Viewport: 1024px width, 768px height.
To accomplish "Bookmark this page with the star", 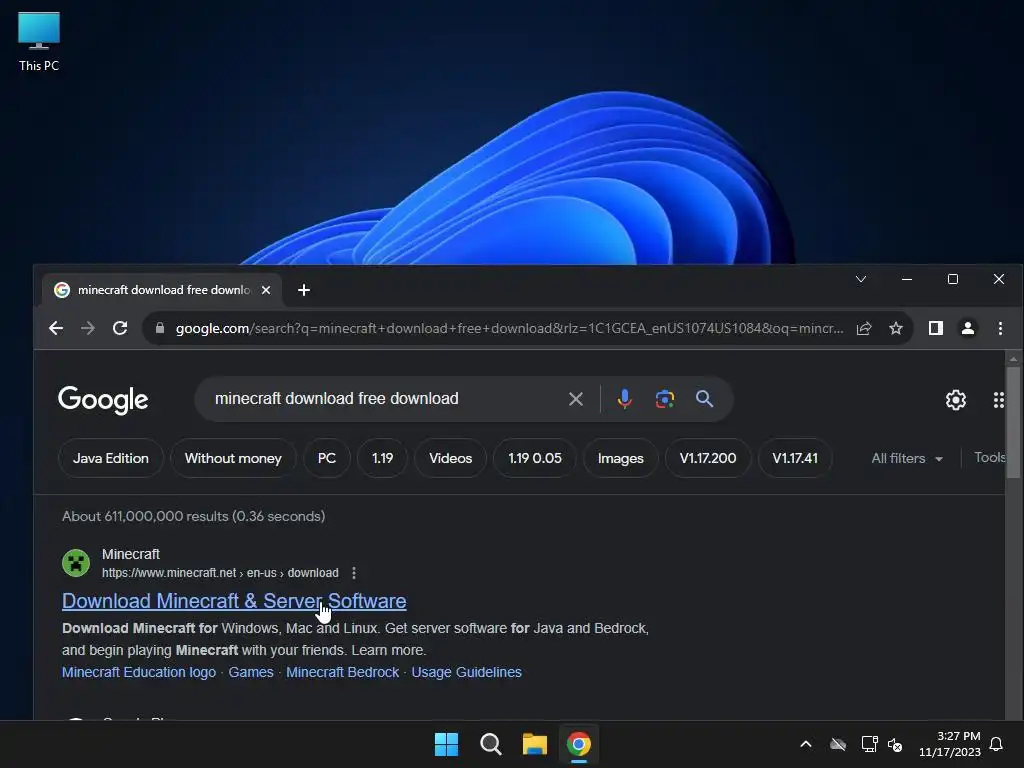I will pyautogui.click(x=896, y=328).
